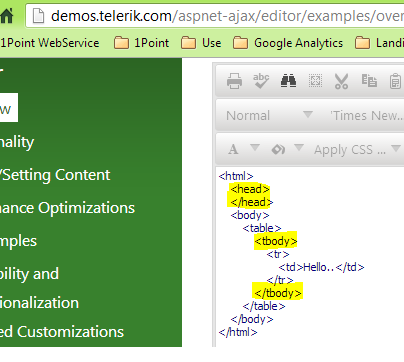The image size is (404, 362).
Task: Click the </body> closing tag
Action: 252,319
